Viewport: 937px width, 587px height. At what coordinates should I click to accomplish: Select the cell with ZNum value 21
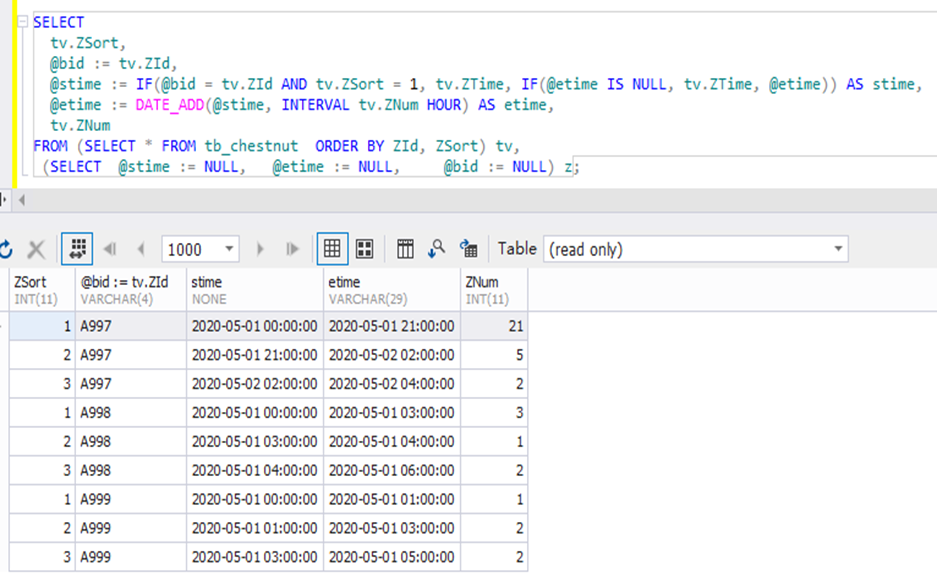pyautogui.click(x=494, y=326)
